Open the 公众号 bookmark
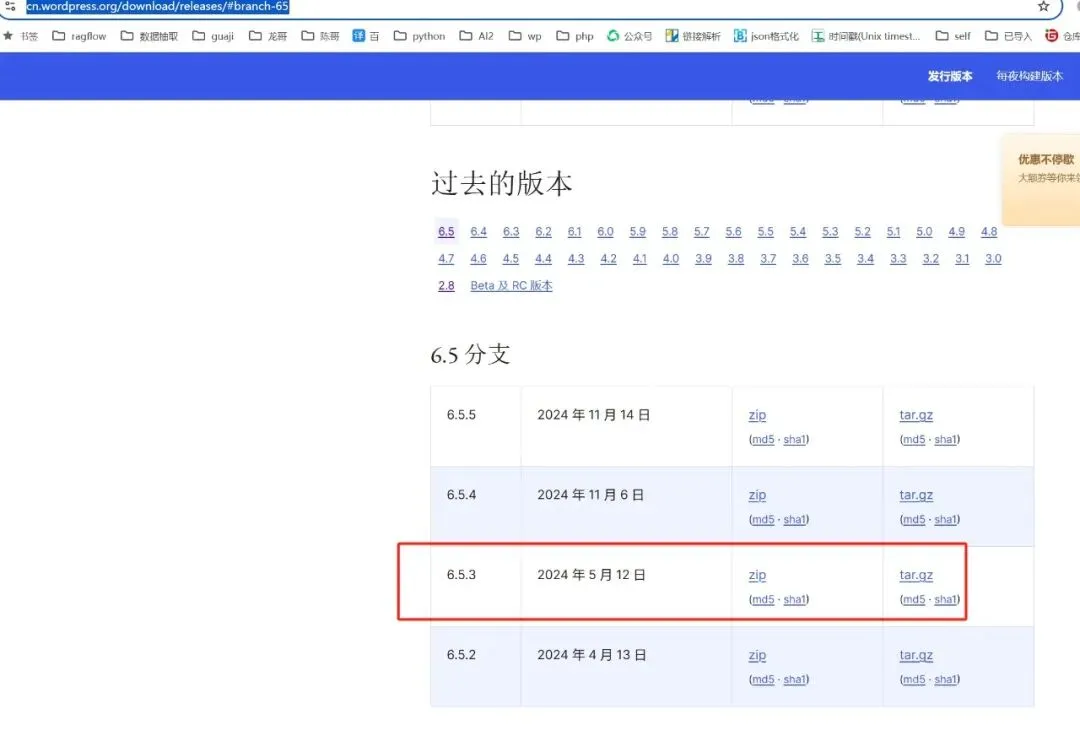This screenshot has height=736, width=1080. pyautogui.click(x=630, y=36)
